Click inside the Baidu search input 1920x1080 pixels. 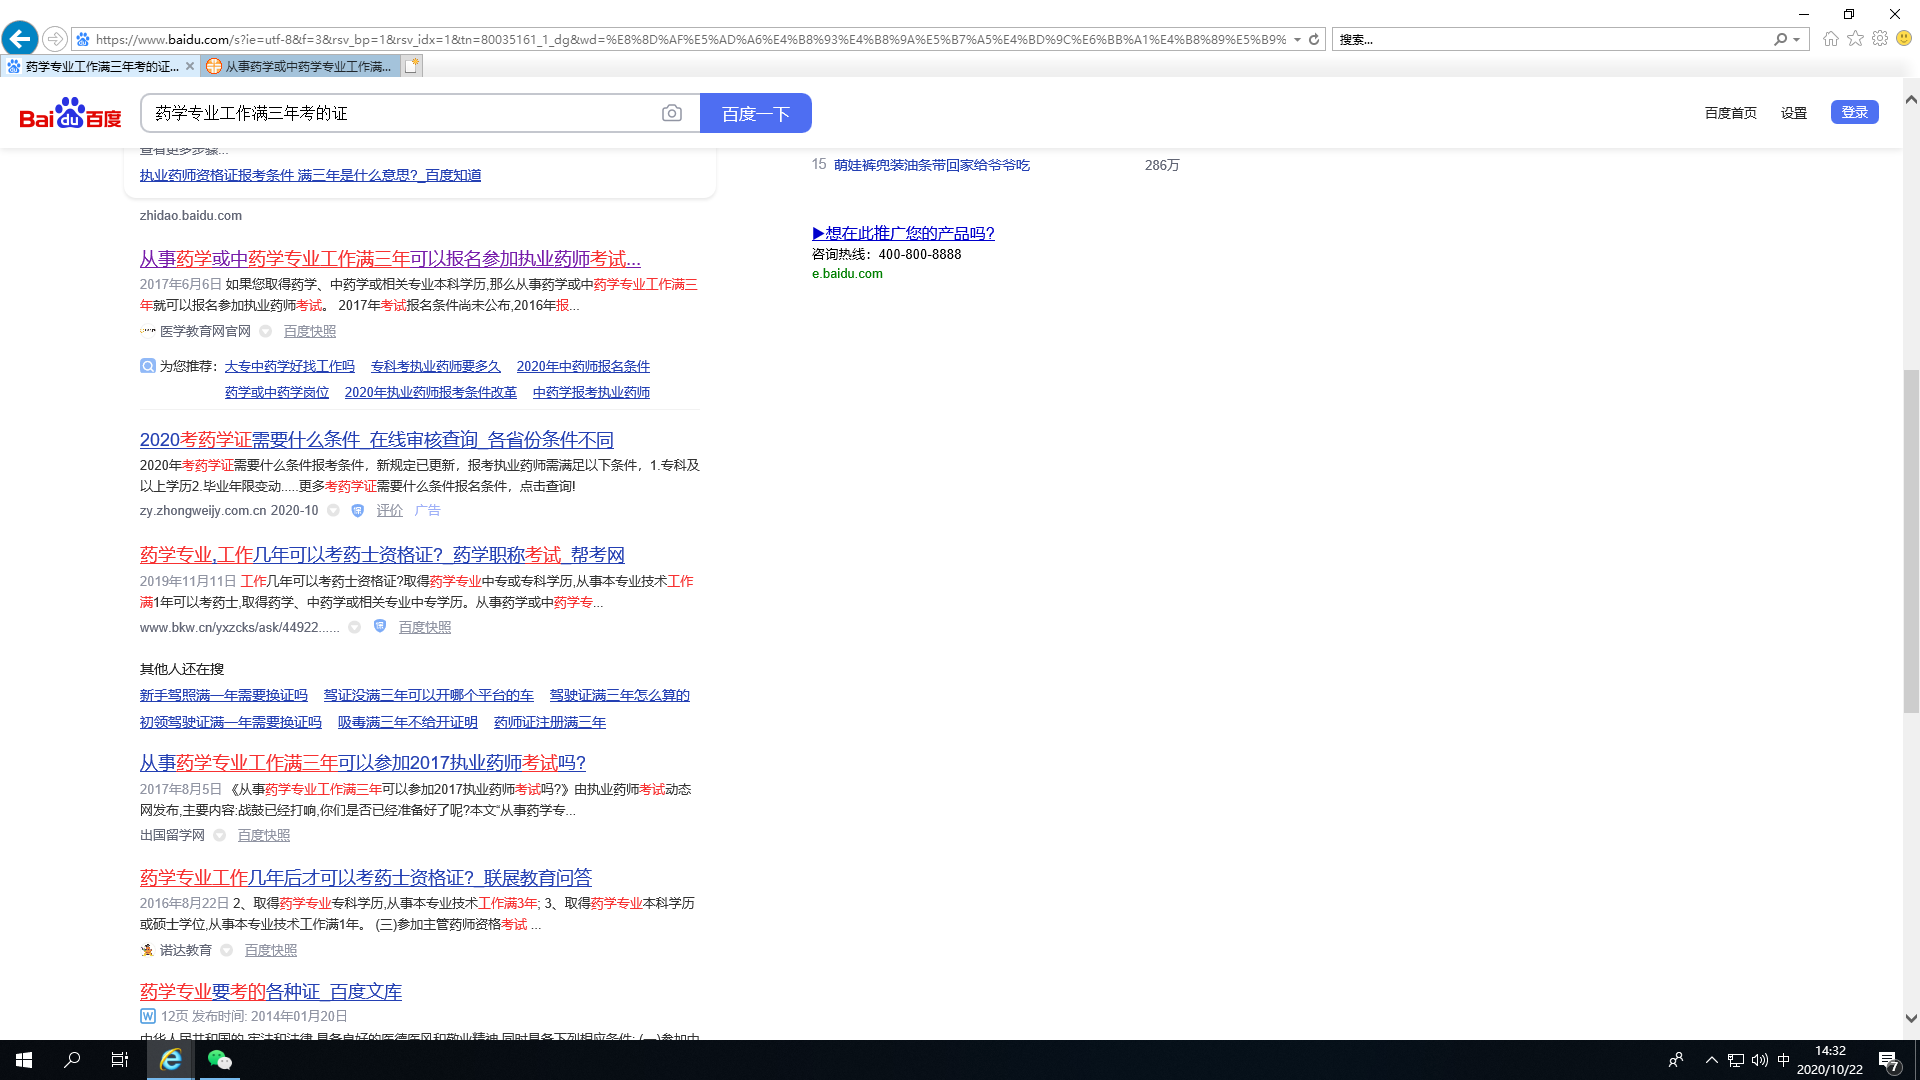(x=400, y=114)
